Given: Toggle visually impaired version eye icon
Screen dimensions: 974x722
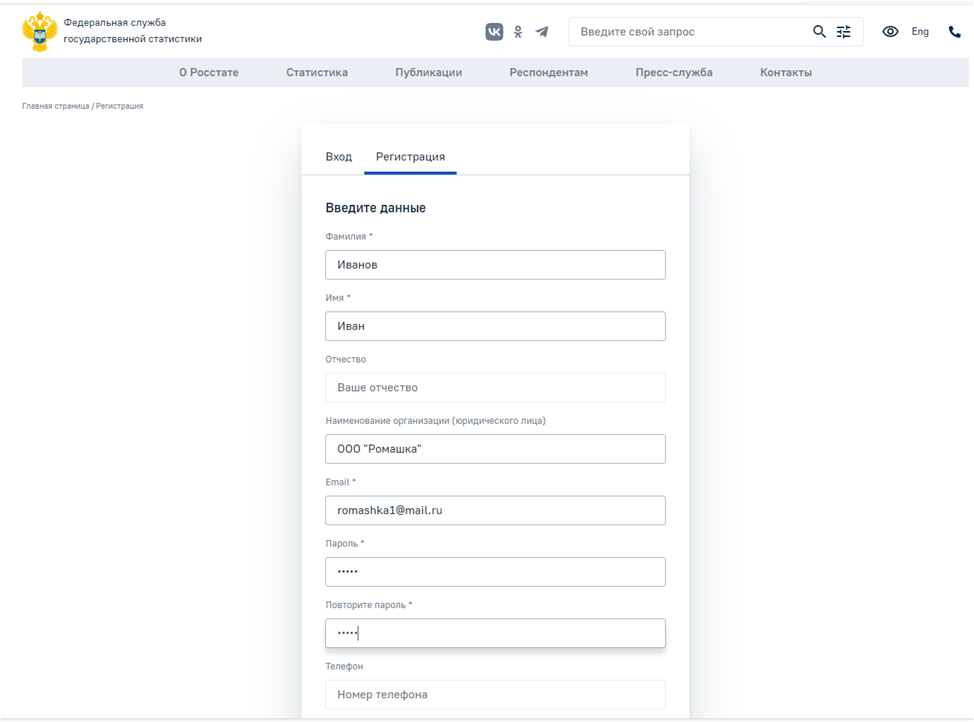Looking at the screenshot, I should pos(890,32).
